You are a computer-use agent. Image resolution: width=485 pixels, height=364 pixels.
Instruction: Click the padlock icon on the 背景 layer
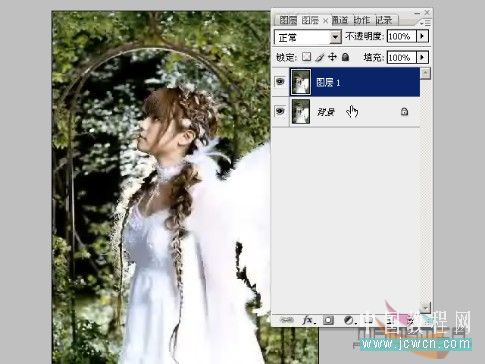pos(404,112)
